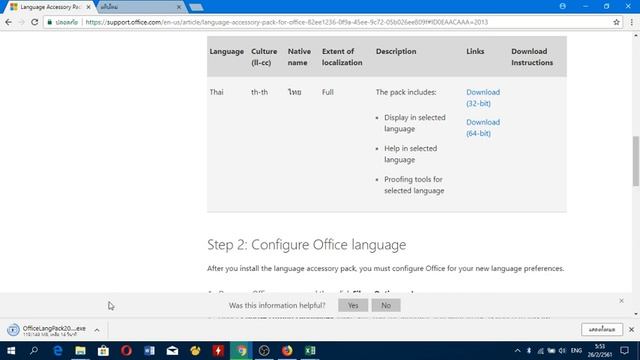The image size is (640, 360).
Task: Open the Chrome three-dot menu
Action: (x=631, y=22)
